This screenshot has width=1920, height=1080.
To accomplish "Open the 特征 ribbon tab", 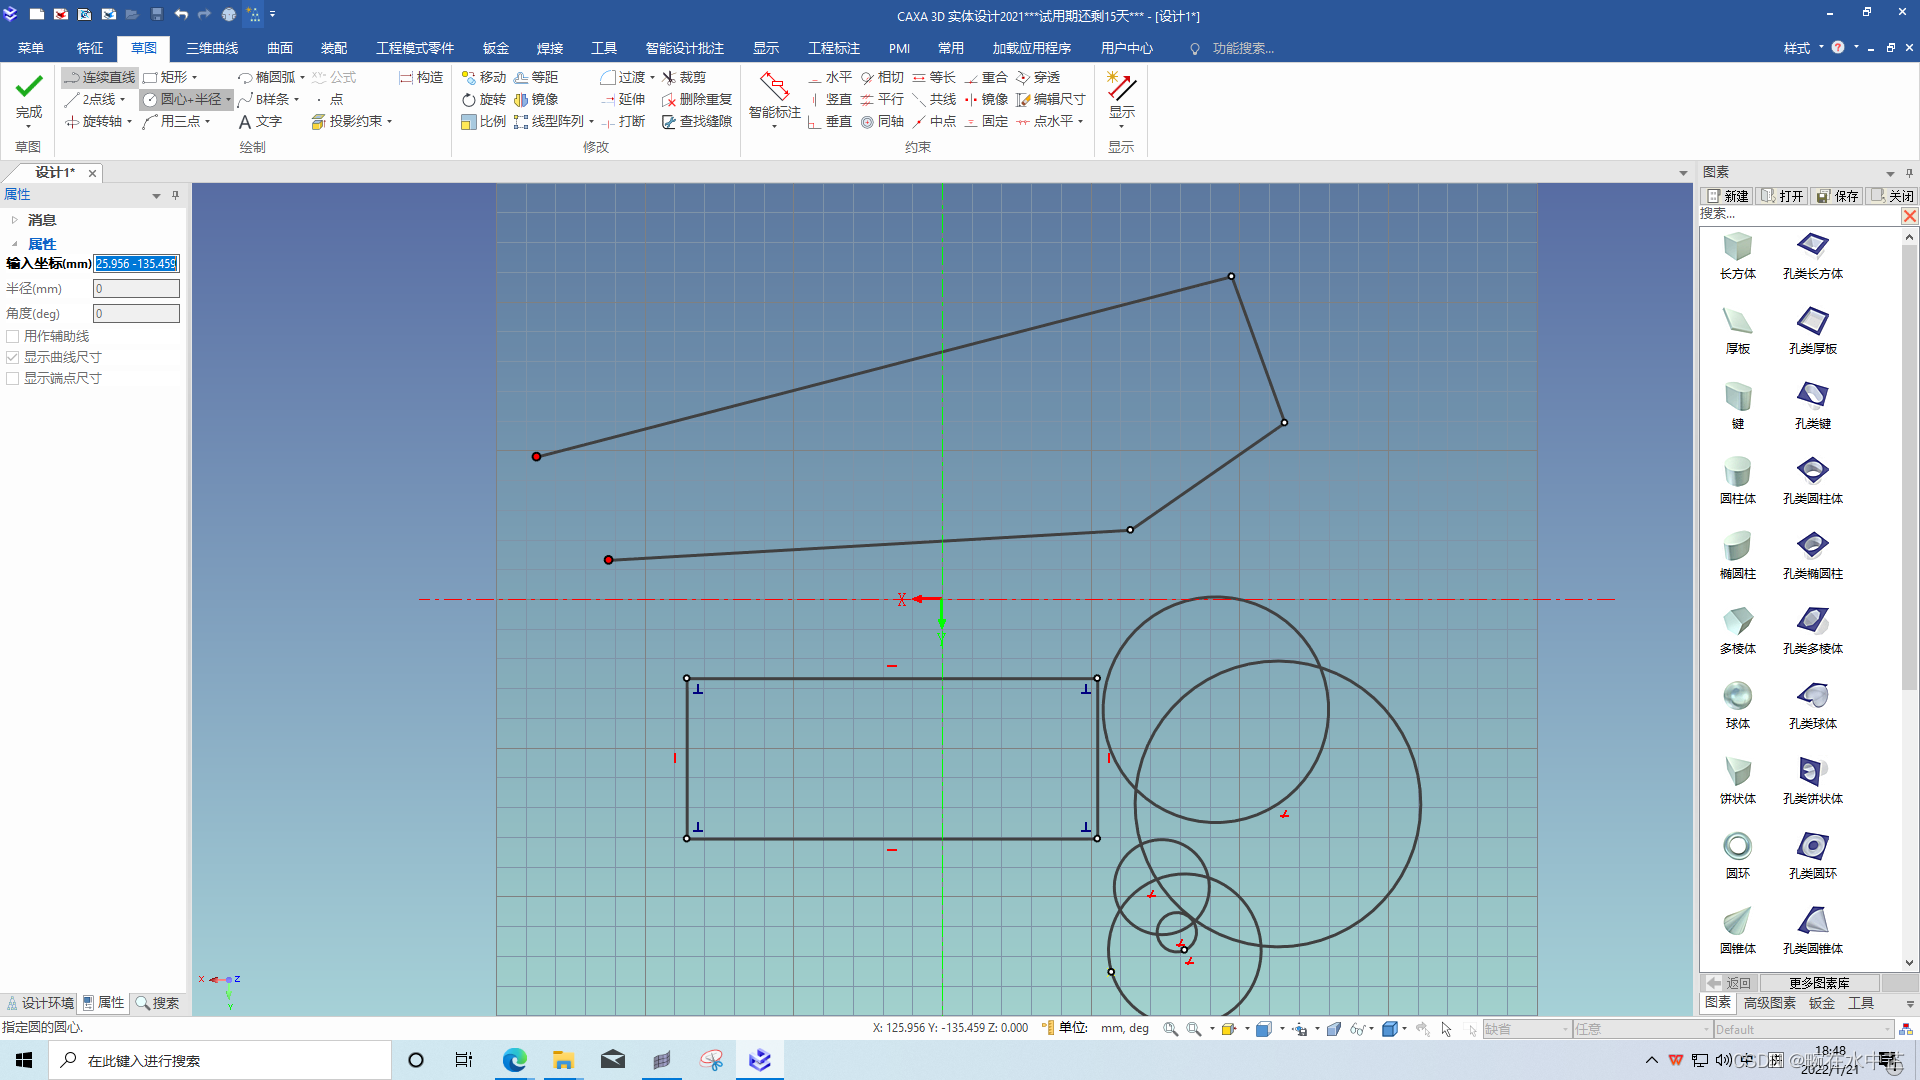I will pos(90,48).
